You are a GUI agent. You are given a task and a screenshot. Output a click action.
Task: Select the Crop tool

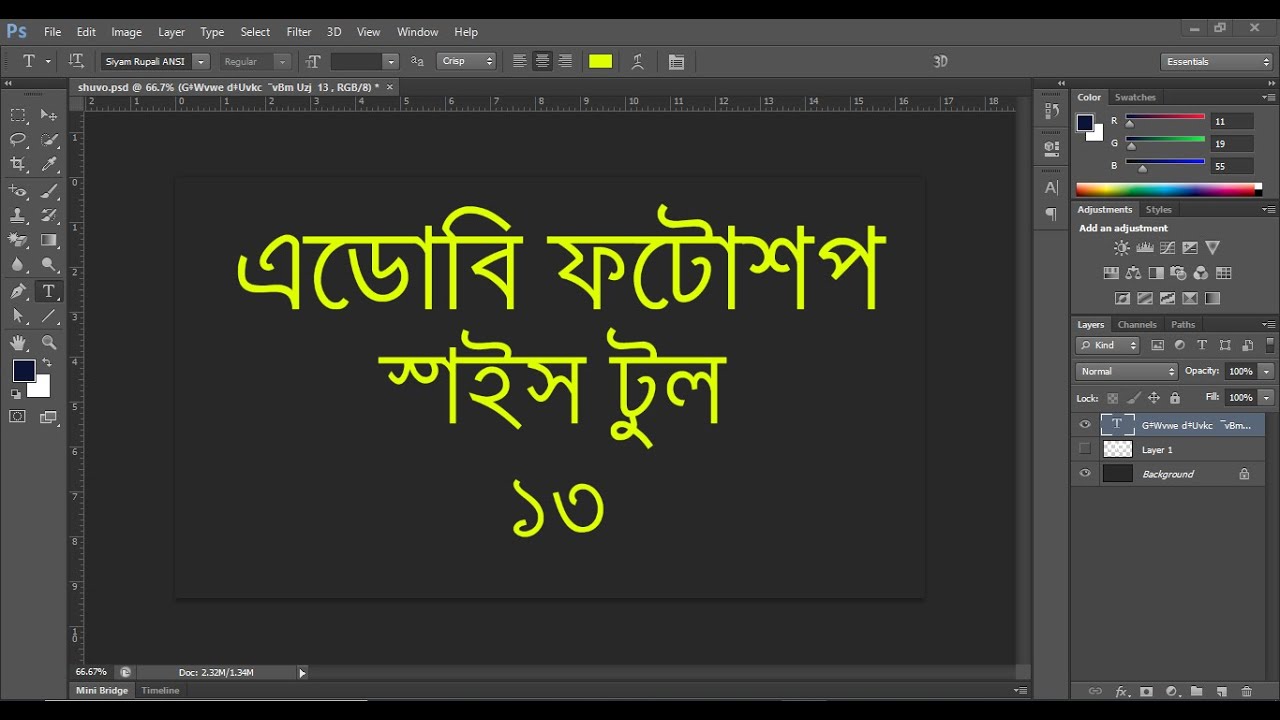pyautogui.click(x=18, y=165)
